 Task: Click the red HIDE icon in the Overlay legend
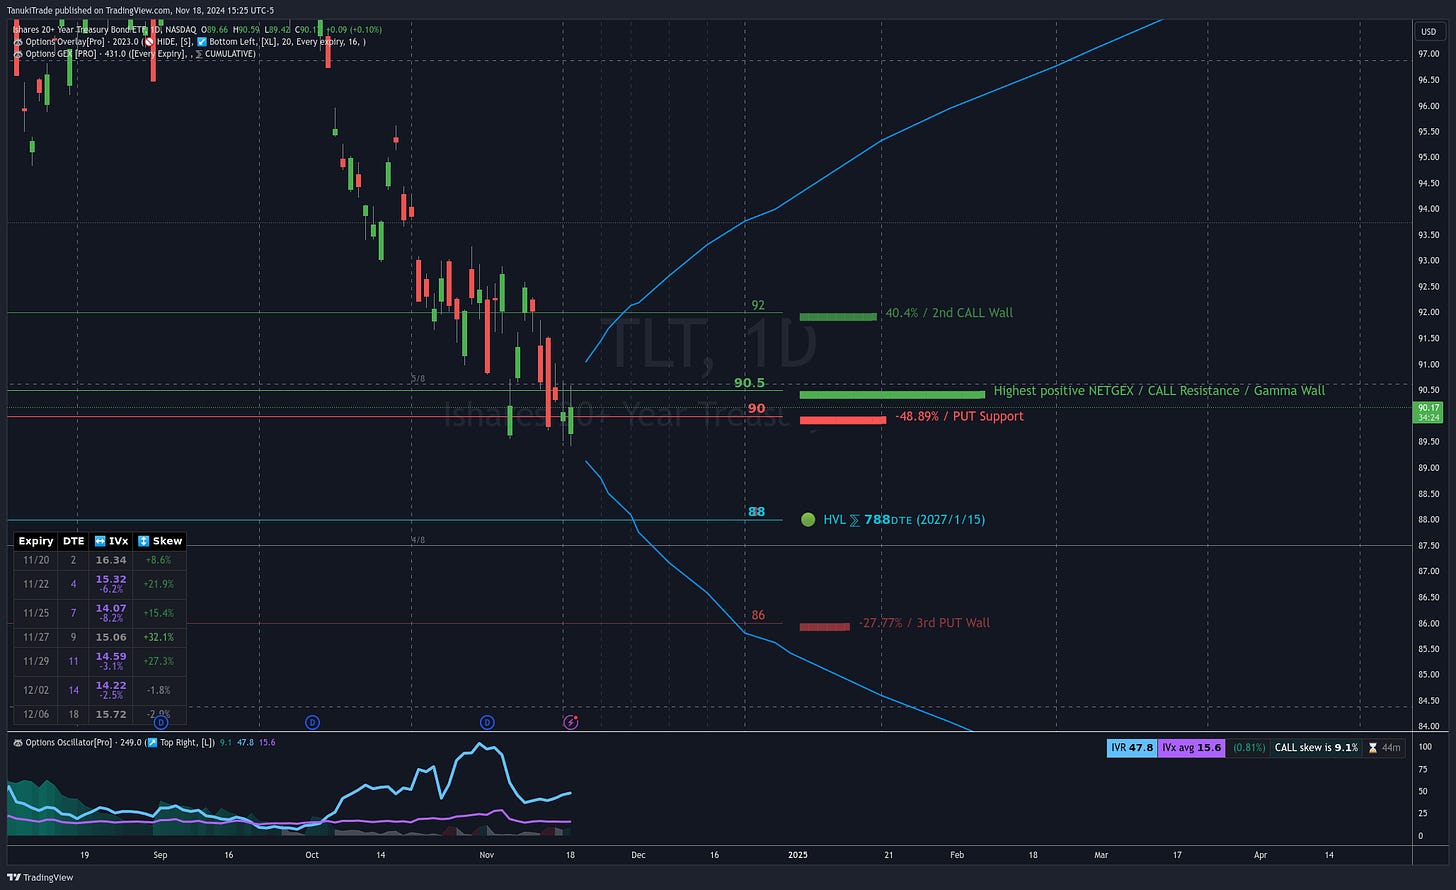tap(149, 42)
